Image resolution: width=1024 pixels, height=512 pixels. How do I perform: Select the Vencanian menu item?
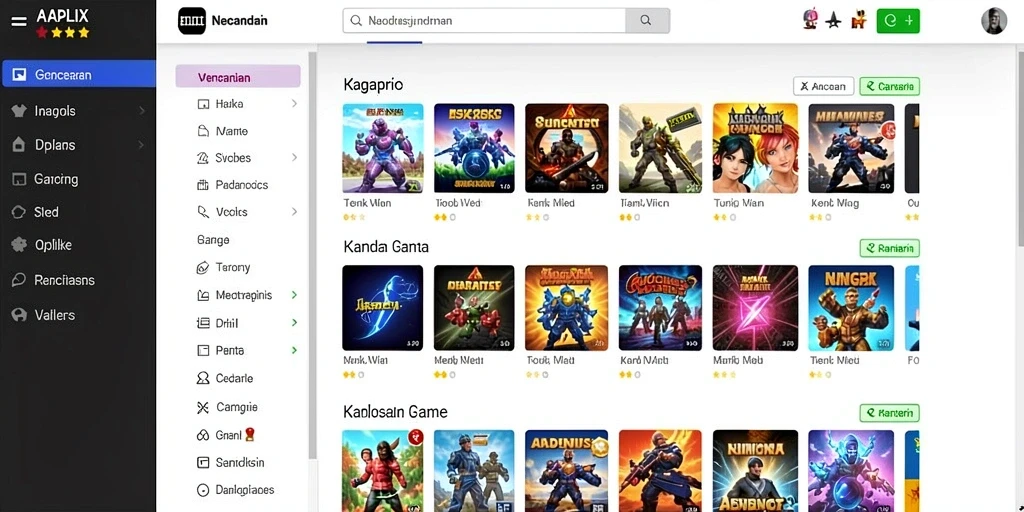tap(238, 77)
